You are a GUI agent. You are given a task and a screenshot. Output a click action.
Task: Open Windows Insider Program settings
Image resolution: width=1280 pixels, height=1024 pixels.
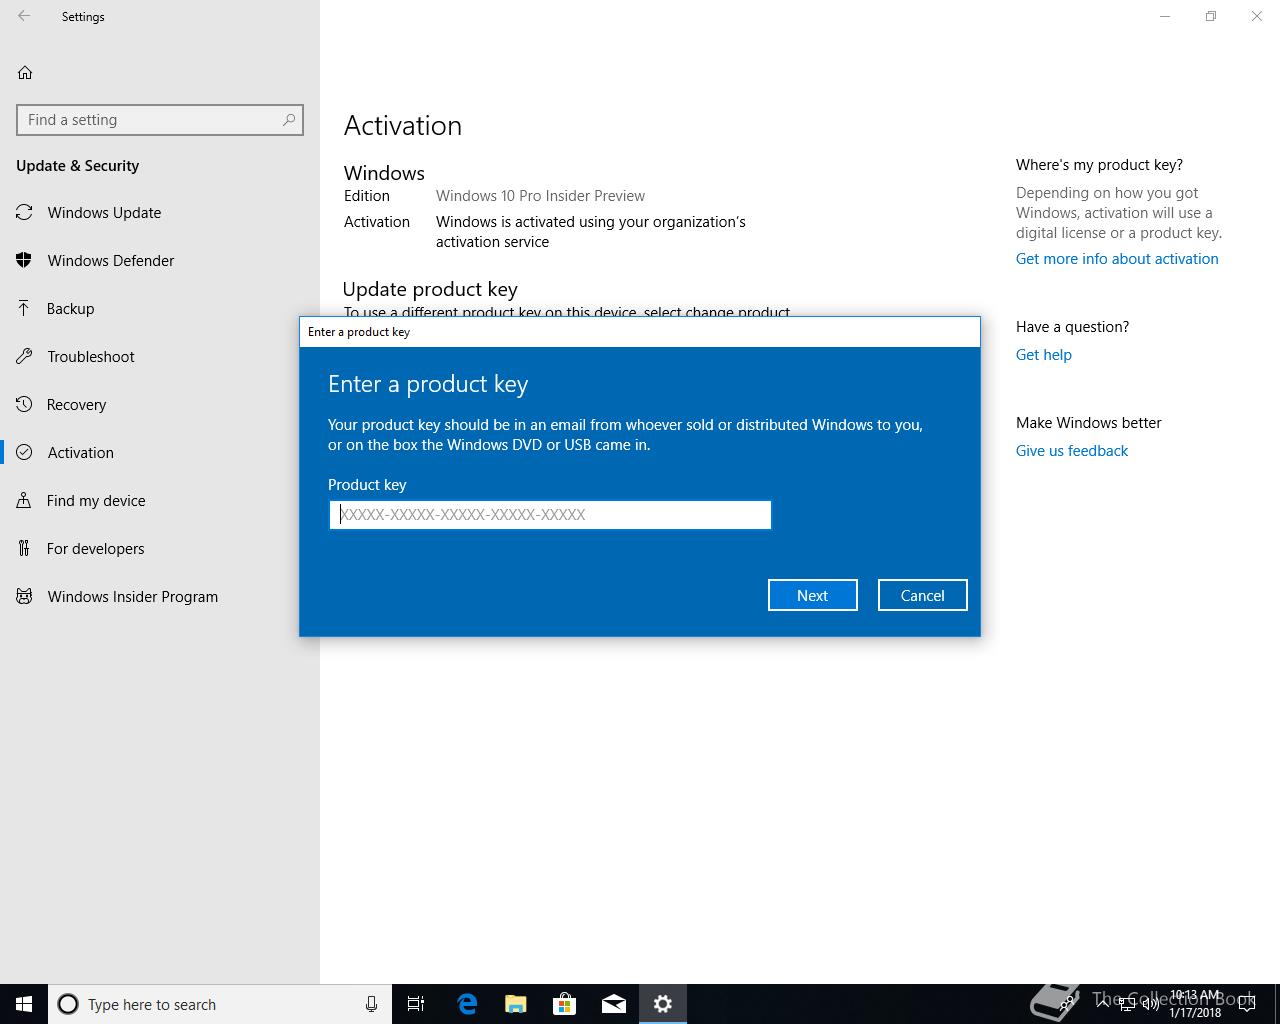[160, 596]
